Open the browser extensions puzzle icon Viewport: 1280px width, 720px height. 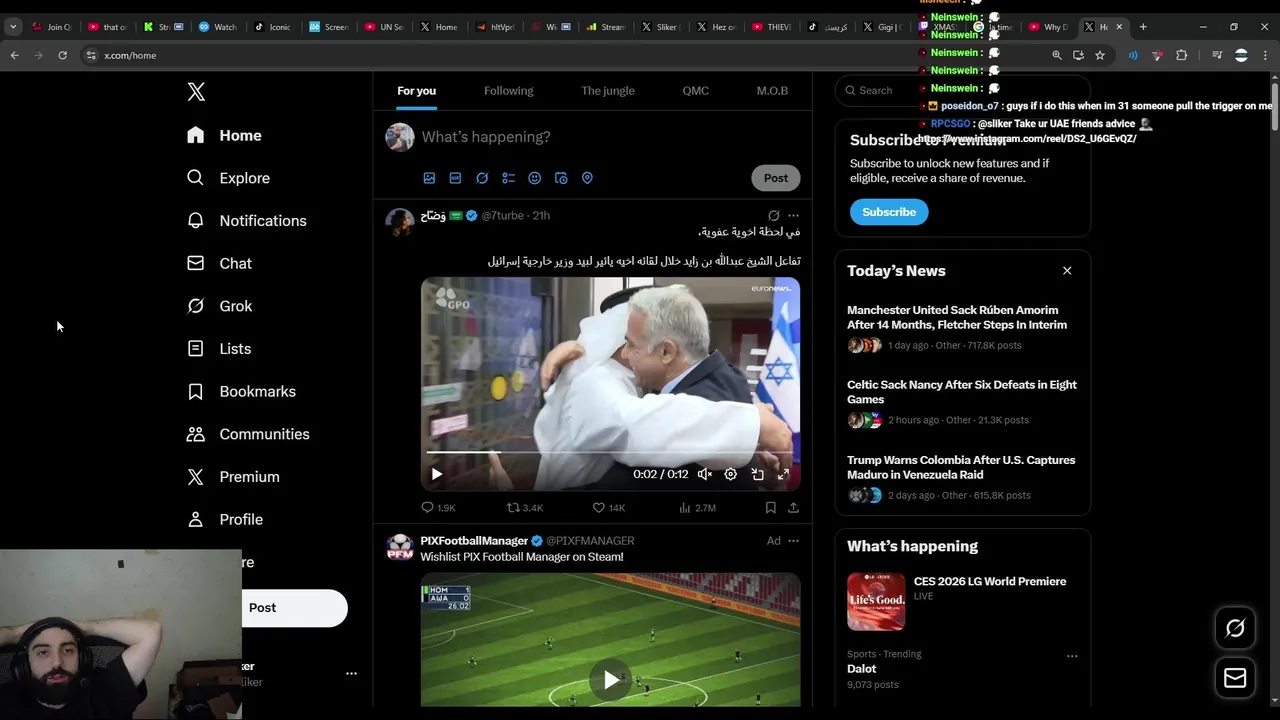click(x=1181, y=55)
